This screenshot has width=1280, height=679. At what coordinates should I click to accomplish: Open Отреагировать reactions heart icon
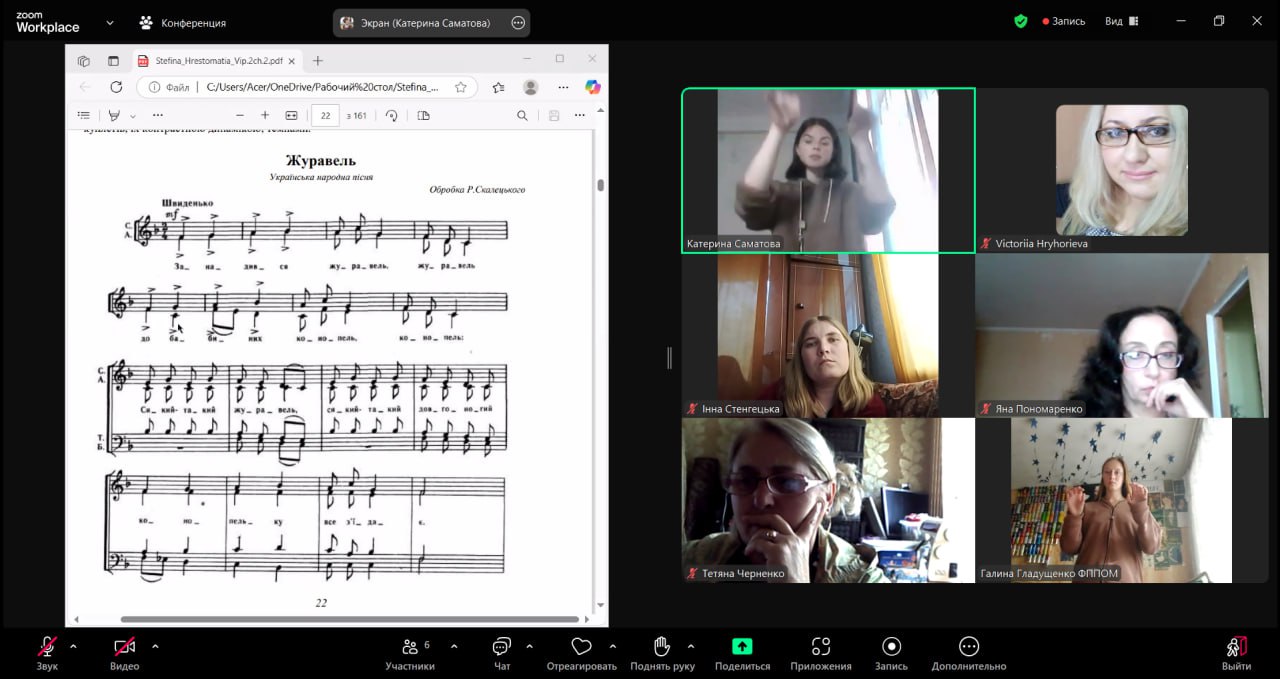coord(581,653)
